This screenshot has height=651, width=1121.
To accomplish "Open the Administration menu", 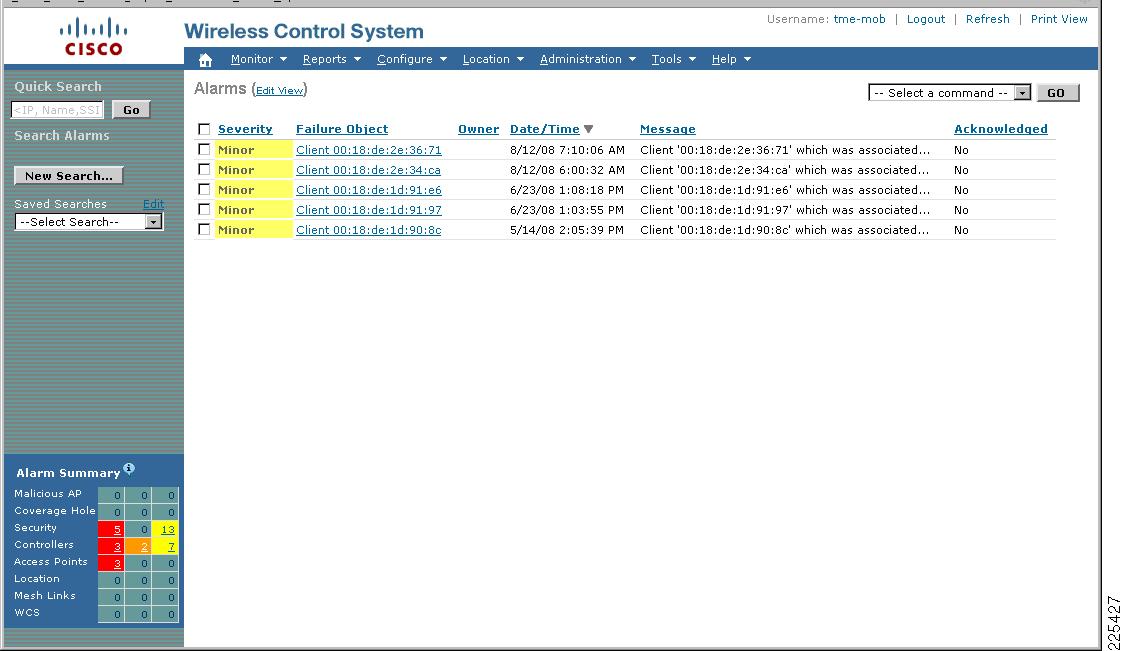I will 588,59.
